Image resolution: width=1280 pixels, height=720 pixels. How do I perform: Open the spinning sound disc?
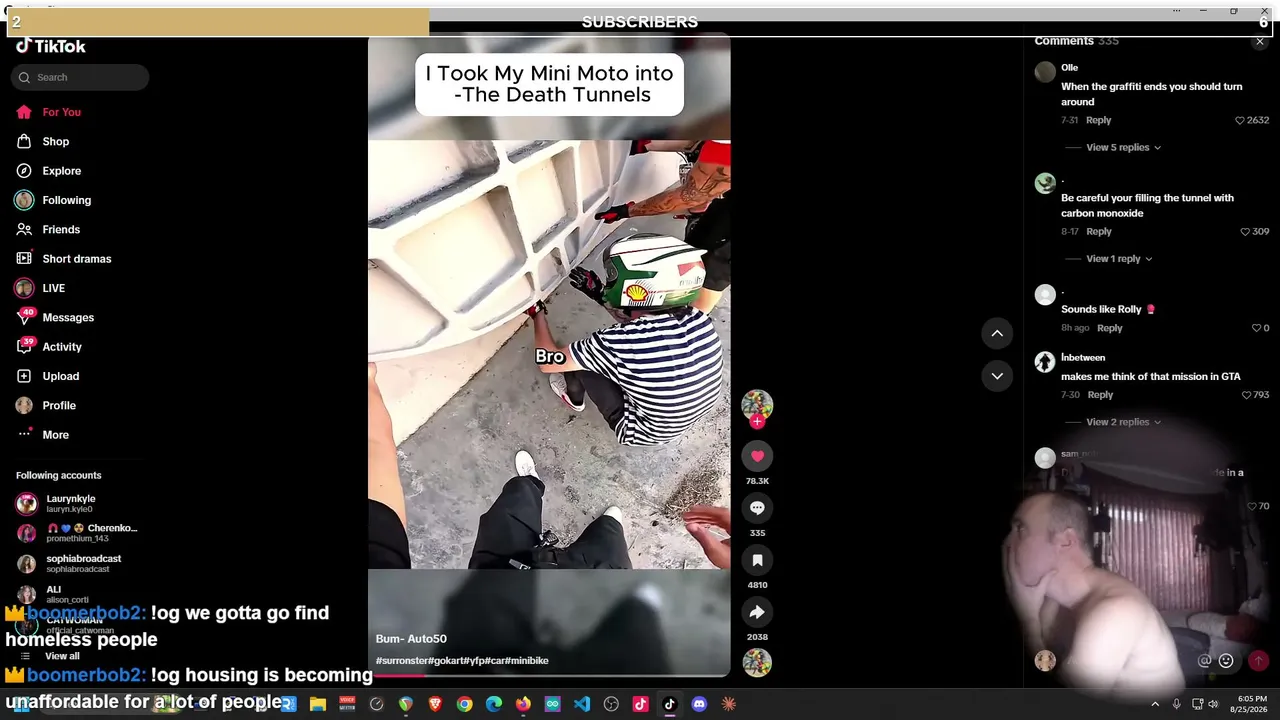pyautogui.click(x=757, y=662)
